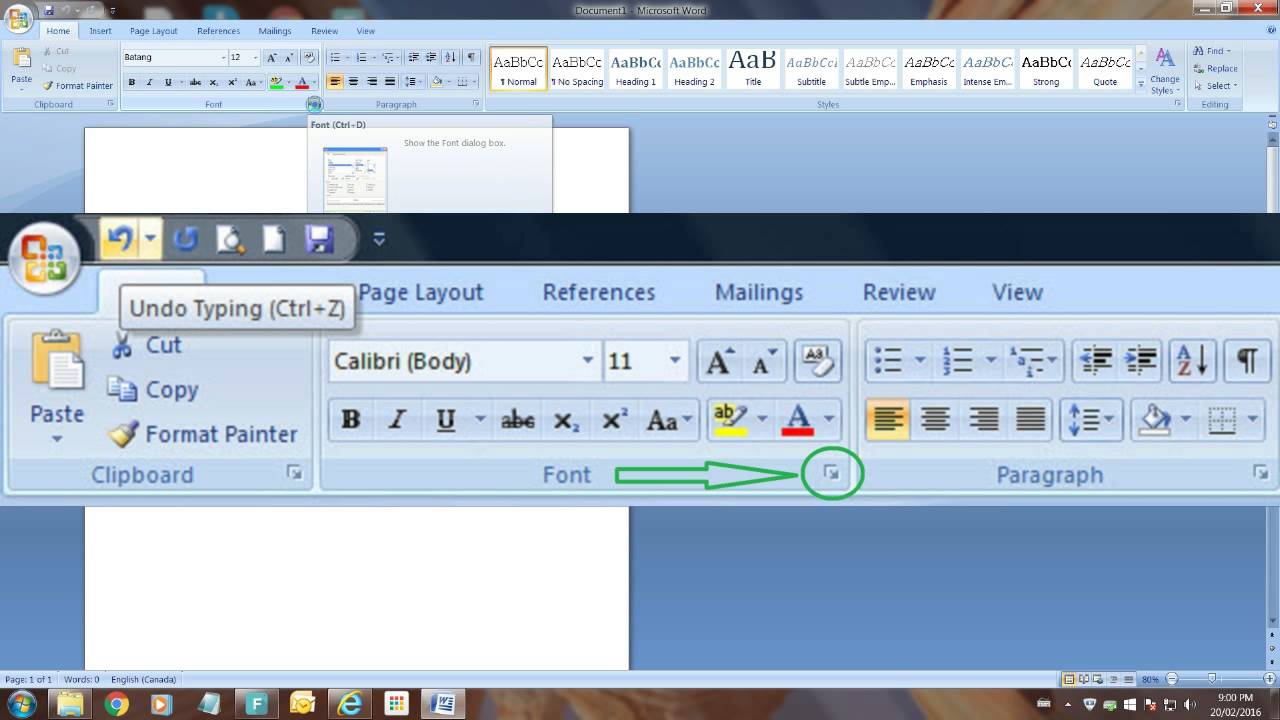The image size is (1280, 720).
Task: Create a new document from the enlarged toolbar
Action: click(x=274, y=239)
